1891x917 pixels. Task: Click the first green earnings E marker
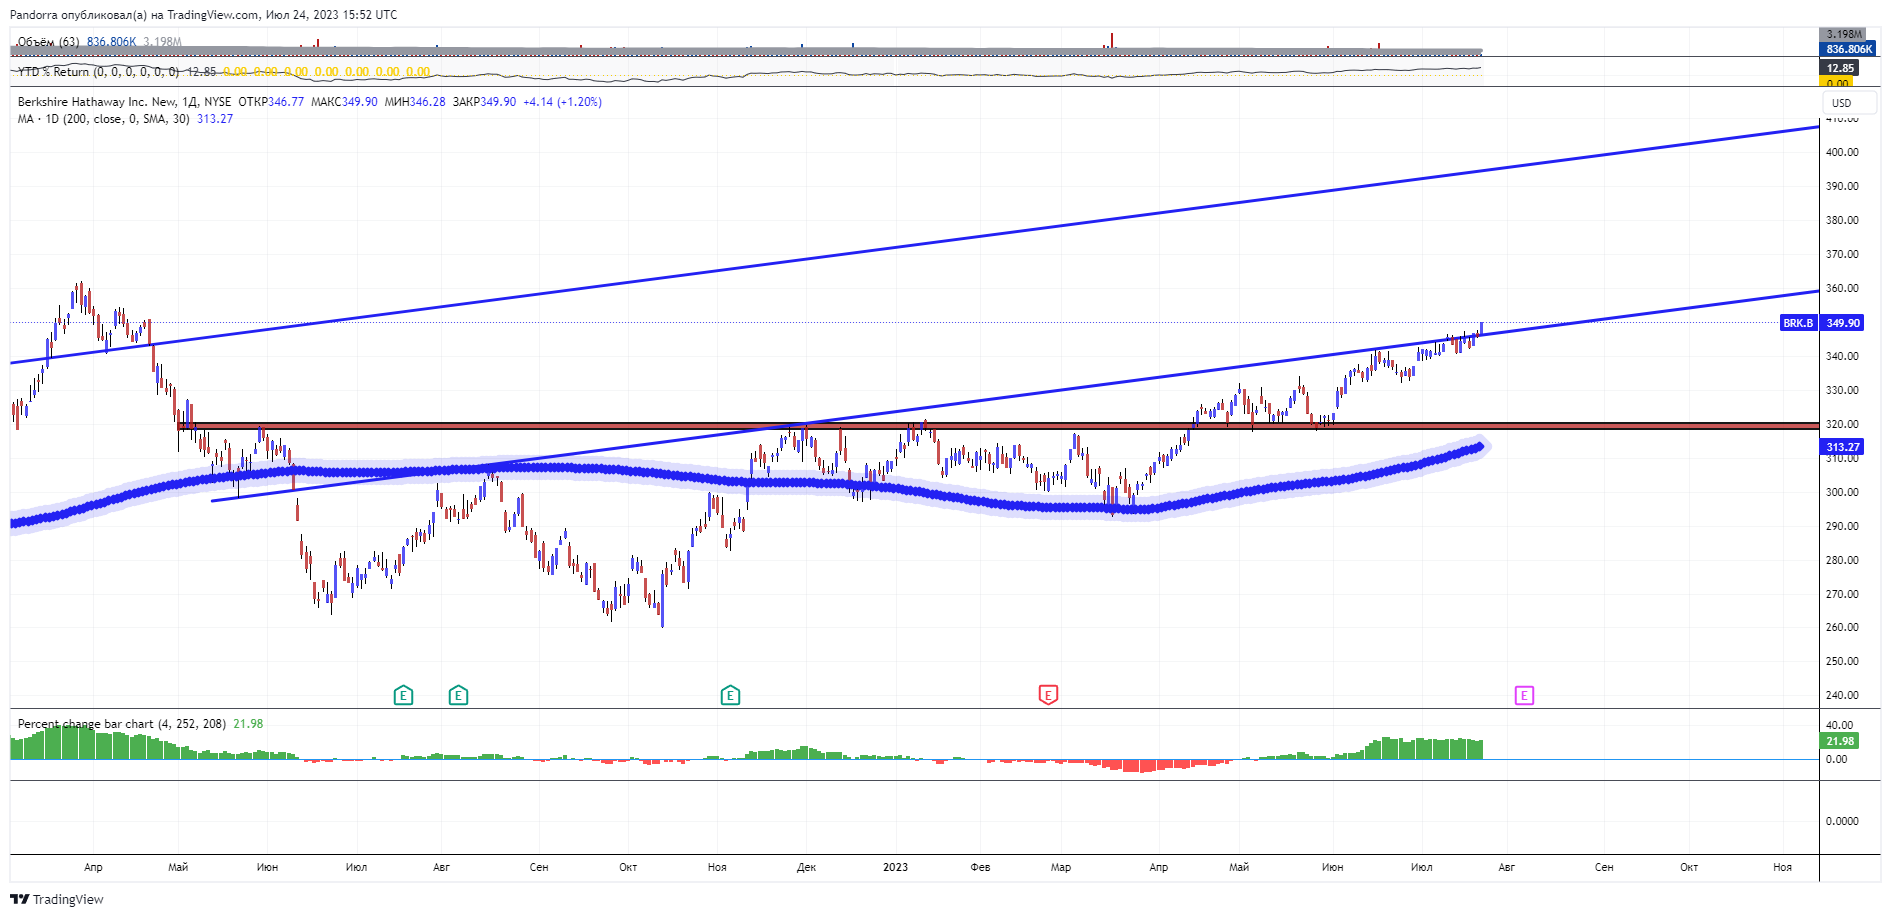[403, 695]
